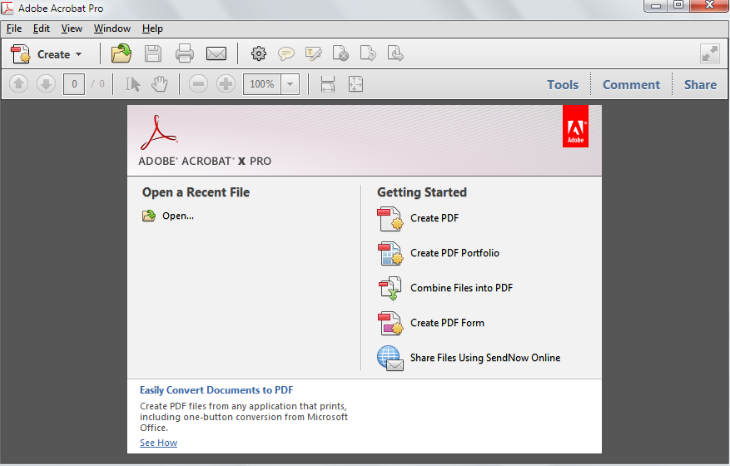
Task: Select the sticky note comment icon
Action: (x=286, y=54)
